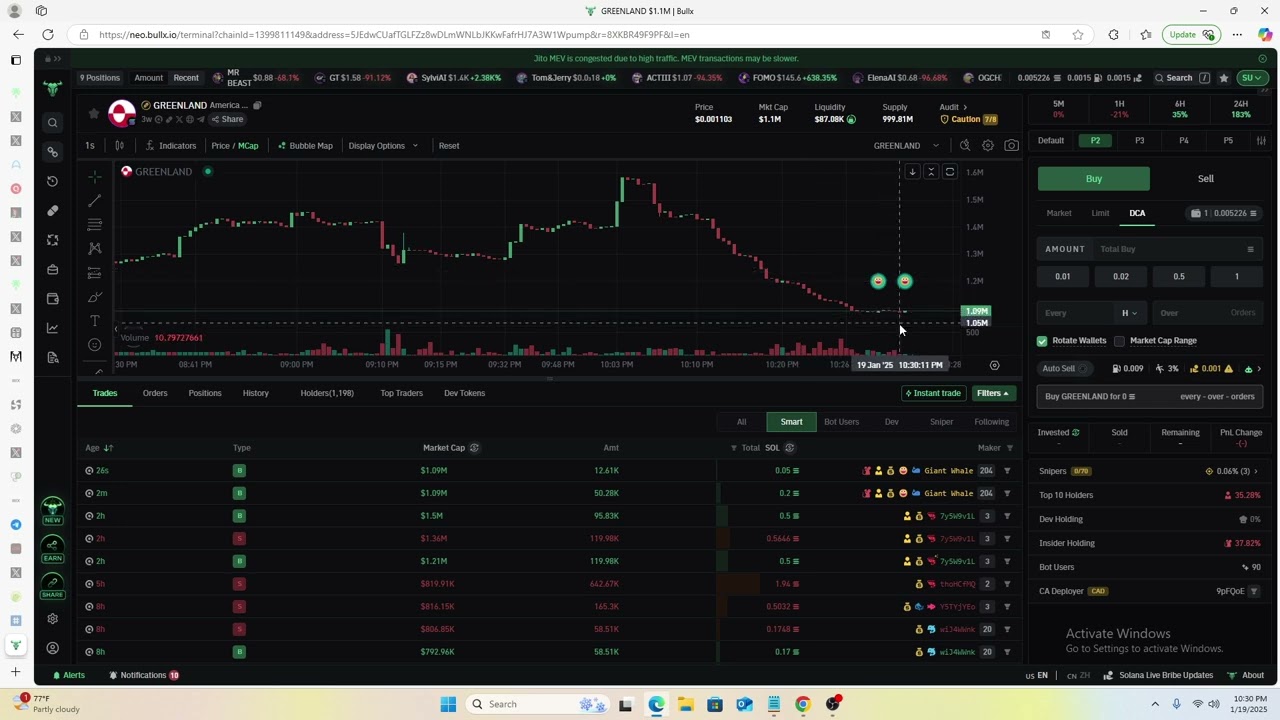Screen dimensions: 1280x720
Task: Switch to the Orders tab
Action: click(x=155, y=393)
